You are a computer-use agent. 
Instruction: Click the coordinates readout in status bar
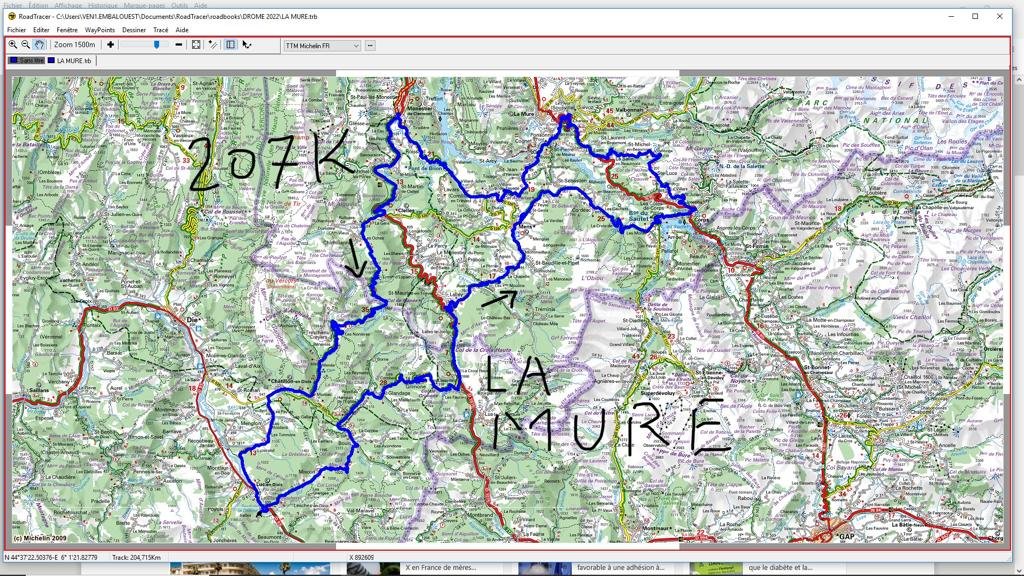tap(51, 558)
